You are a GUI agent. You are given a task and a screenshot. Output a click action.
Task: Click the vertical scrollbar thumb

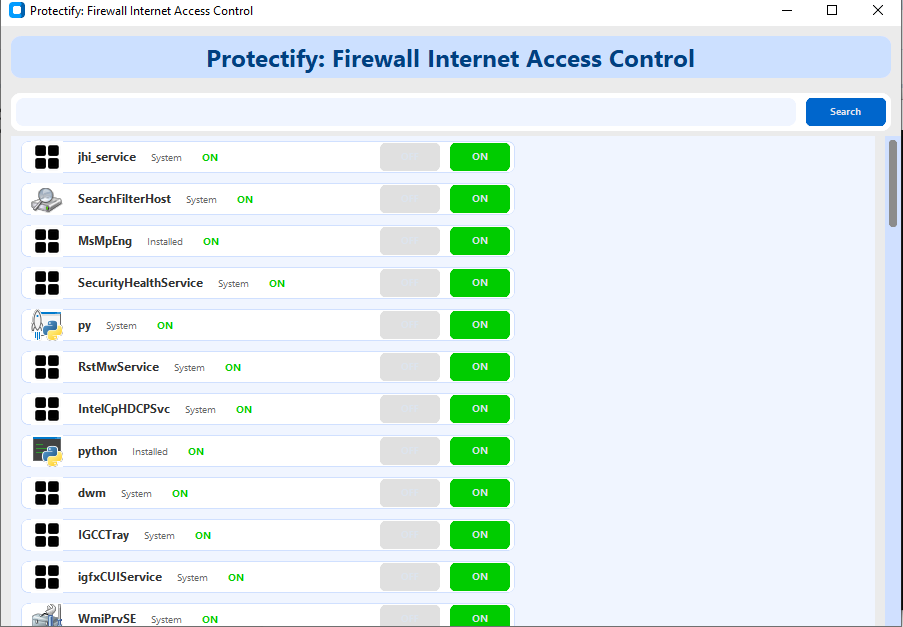coord(893,183)
